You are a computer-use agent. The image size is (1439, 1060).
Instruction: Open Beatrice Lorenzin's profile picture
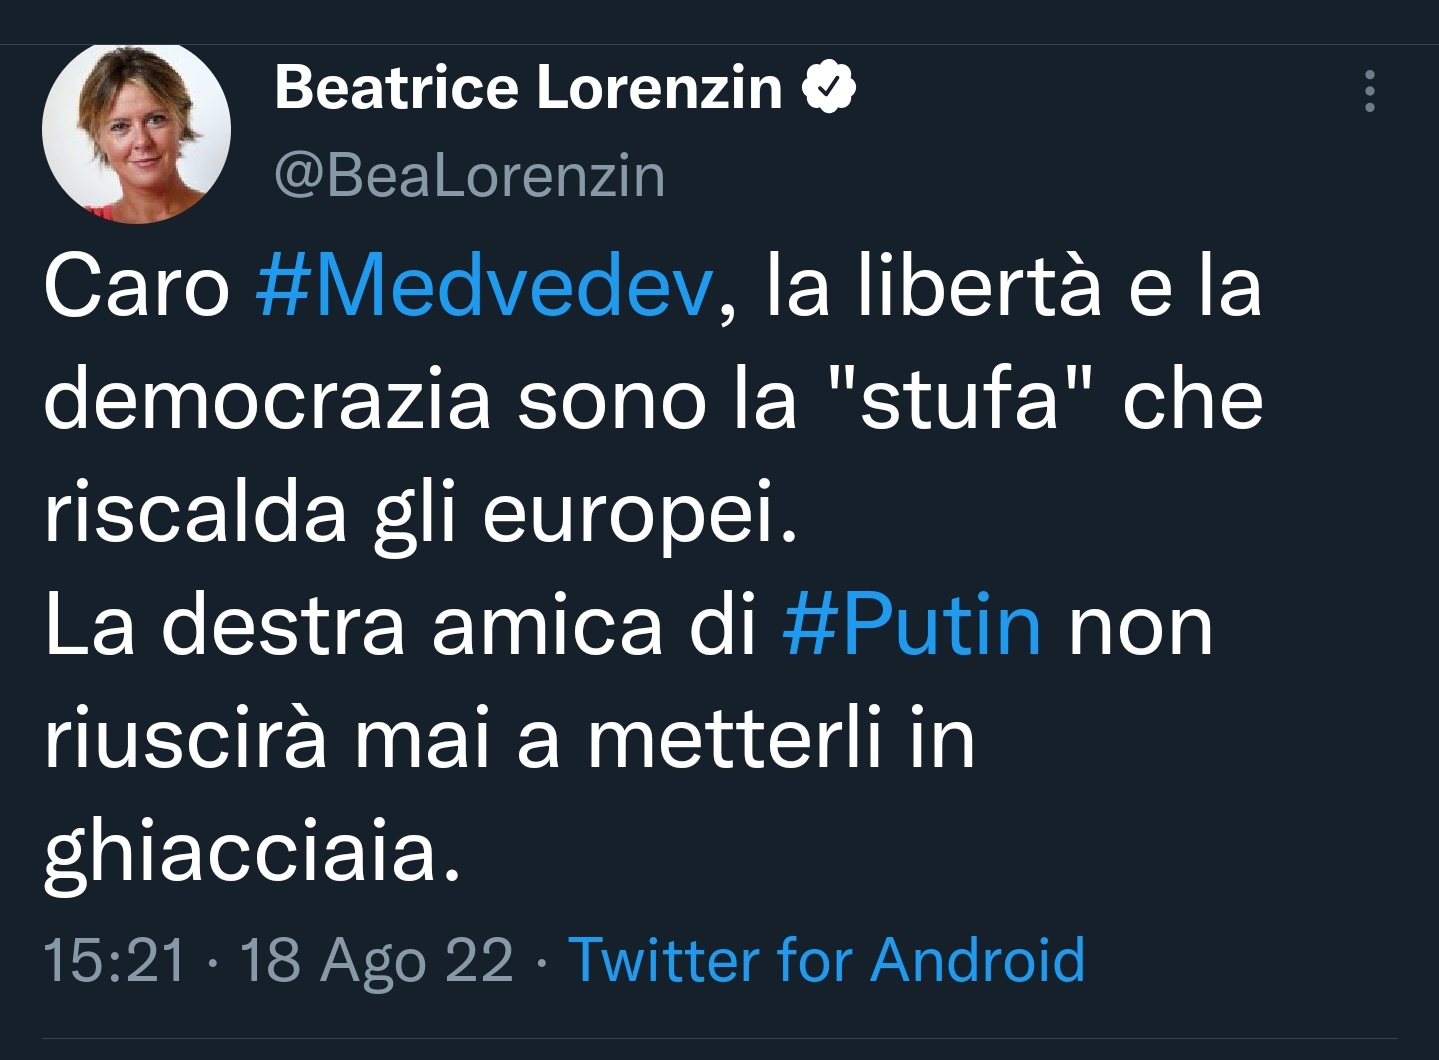pos(136,129)
